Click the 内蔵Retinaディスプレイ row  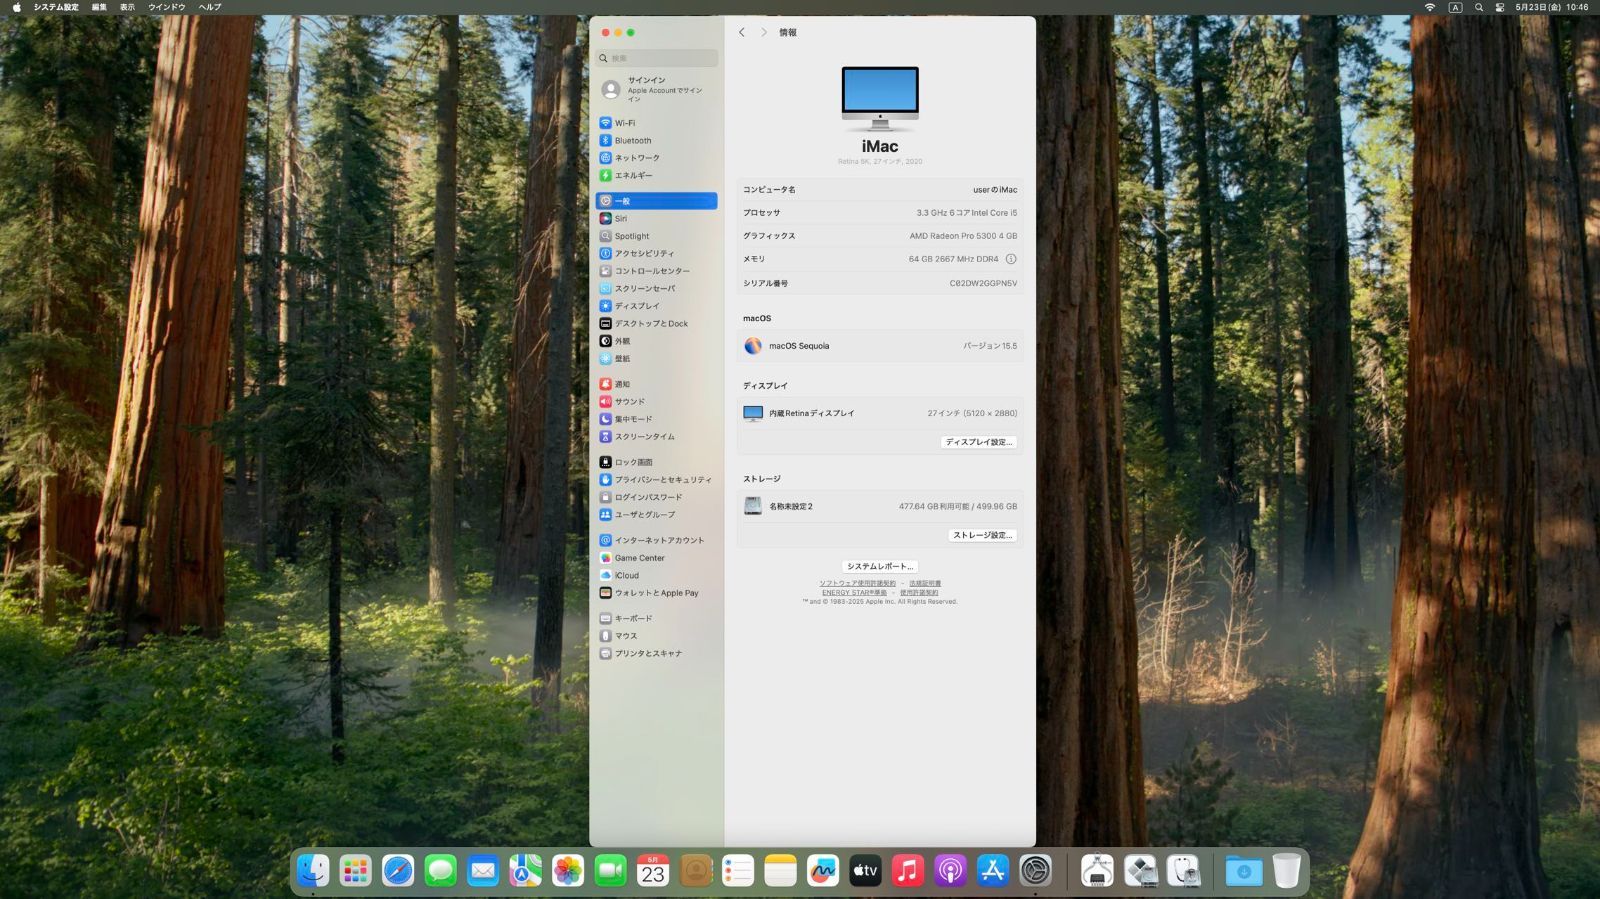pos(880,413)
